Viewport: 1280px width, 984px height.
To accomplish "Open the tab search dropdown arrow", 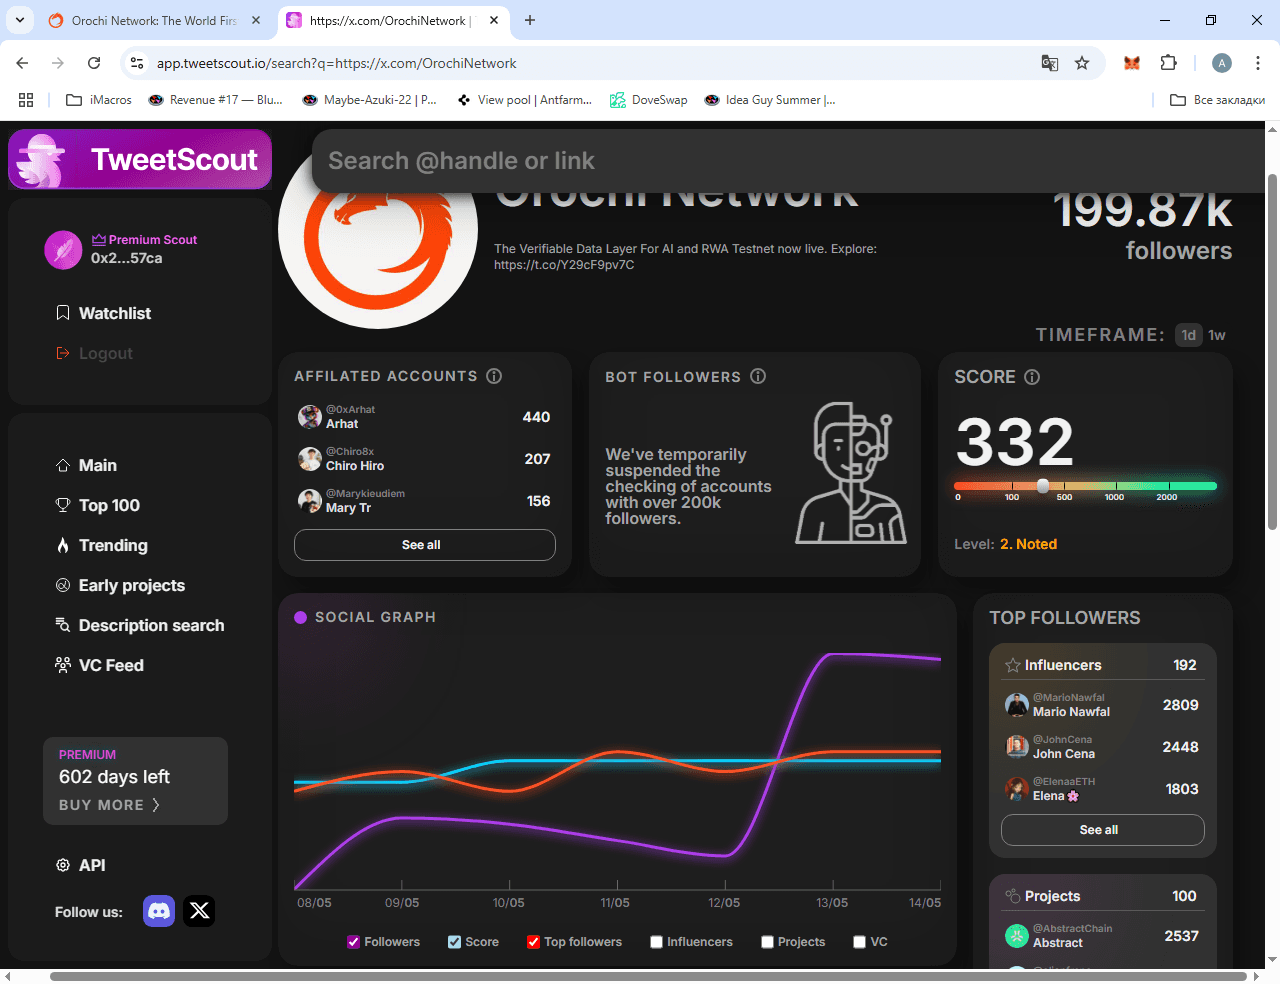I will pyautogui.click(x=20, y=20).
